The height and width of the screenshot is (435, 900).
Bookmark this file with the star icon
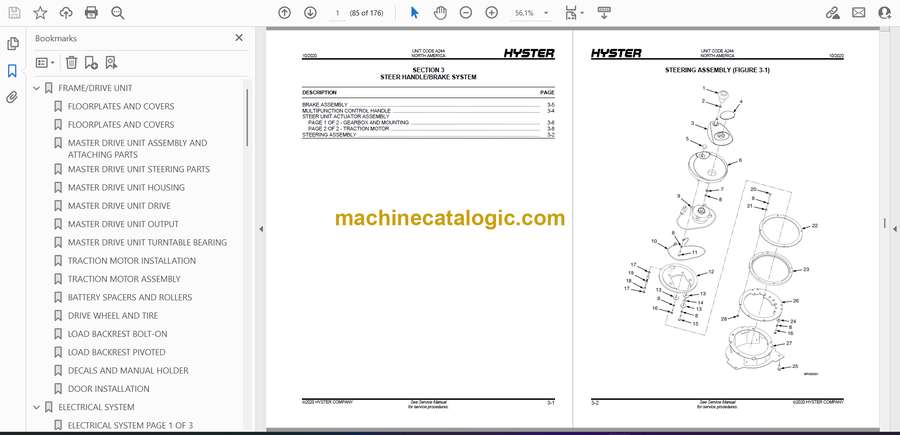[x=40, y=13]
